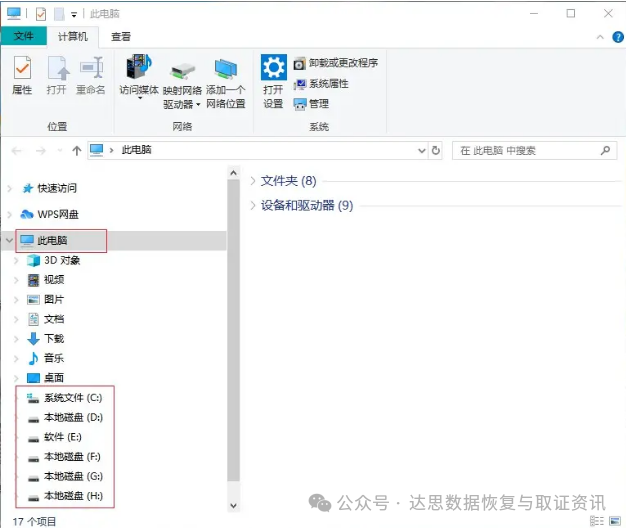Switch to the 计算机 ribbon tab

click(73, 37)
